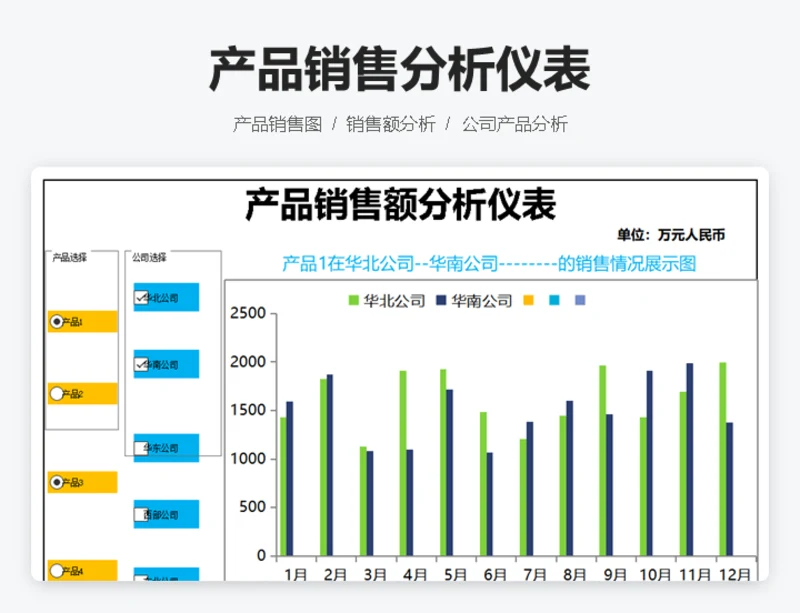800x613 pixels.
Task: Click the 6月 axis label
Action: coord(495,574)
